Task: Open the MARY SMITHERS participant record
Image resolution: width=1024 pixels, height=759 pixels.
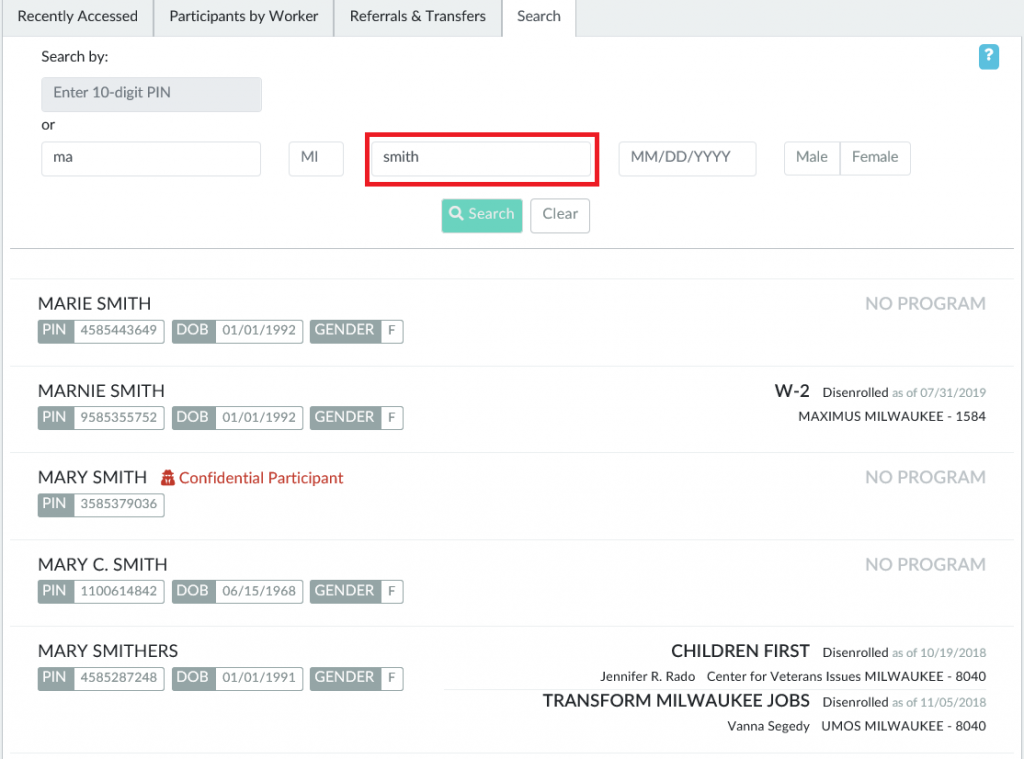Action: pyautogui.click(x=108, y=651)
